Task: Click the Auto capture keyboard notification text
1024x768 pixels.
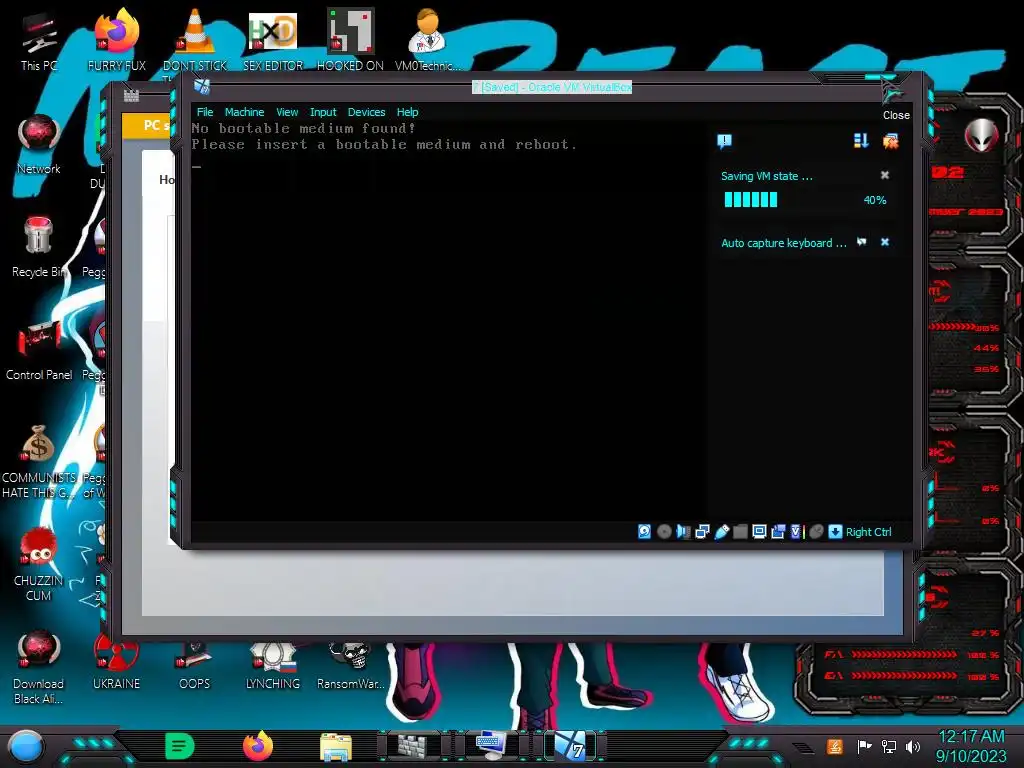Action: [784, 243]
